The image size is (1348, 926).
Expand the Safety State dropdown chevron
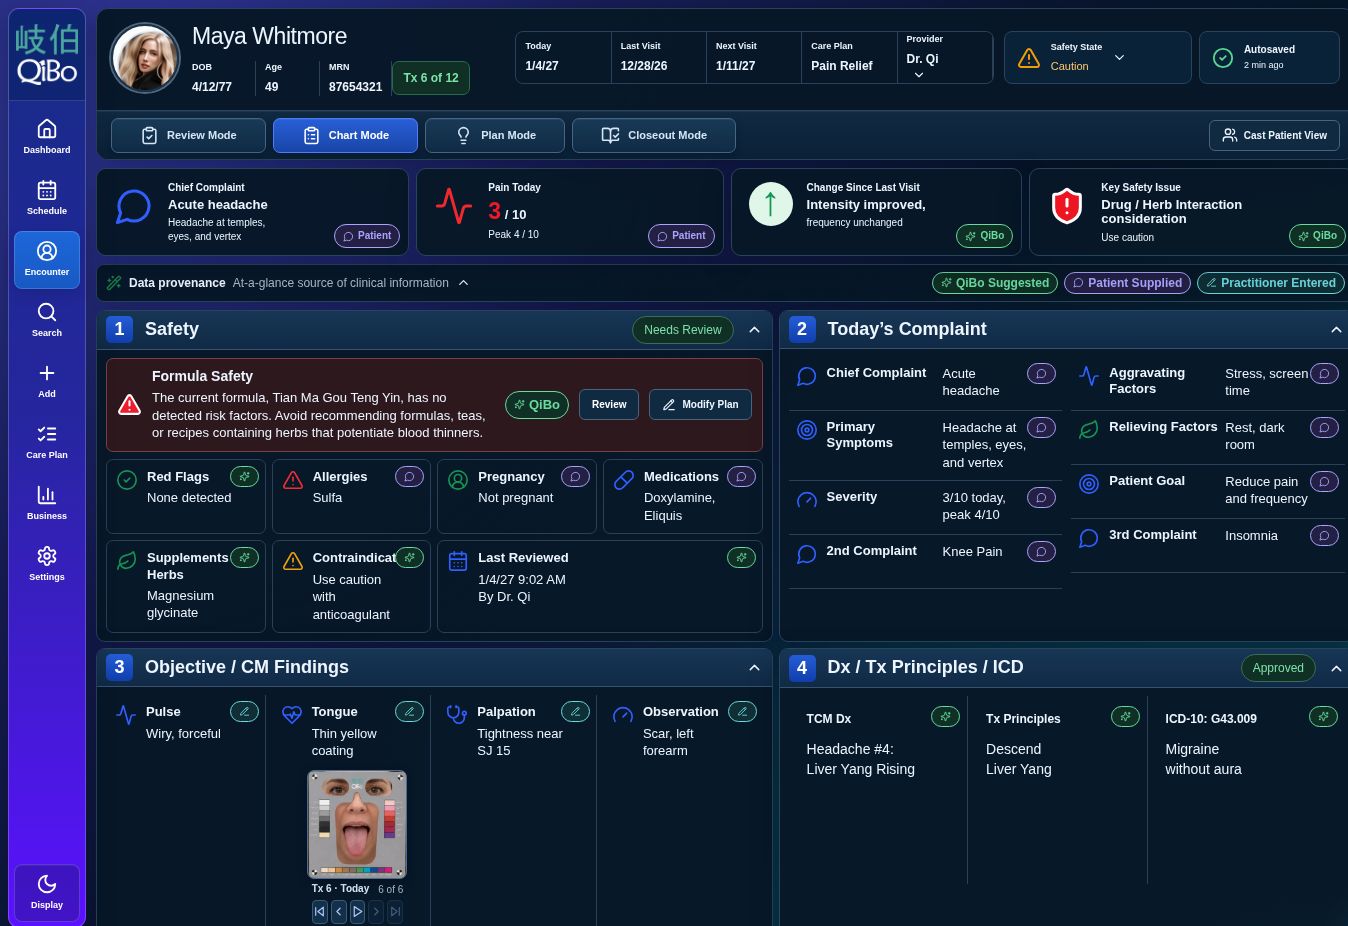tap(1119, 58)
